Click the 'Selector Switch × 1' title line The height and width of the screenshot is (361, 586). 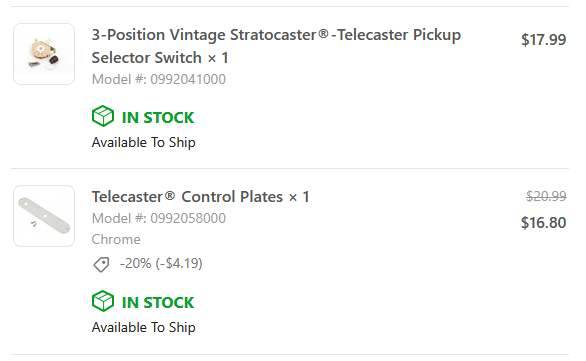tap(160, 58)
